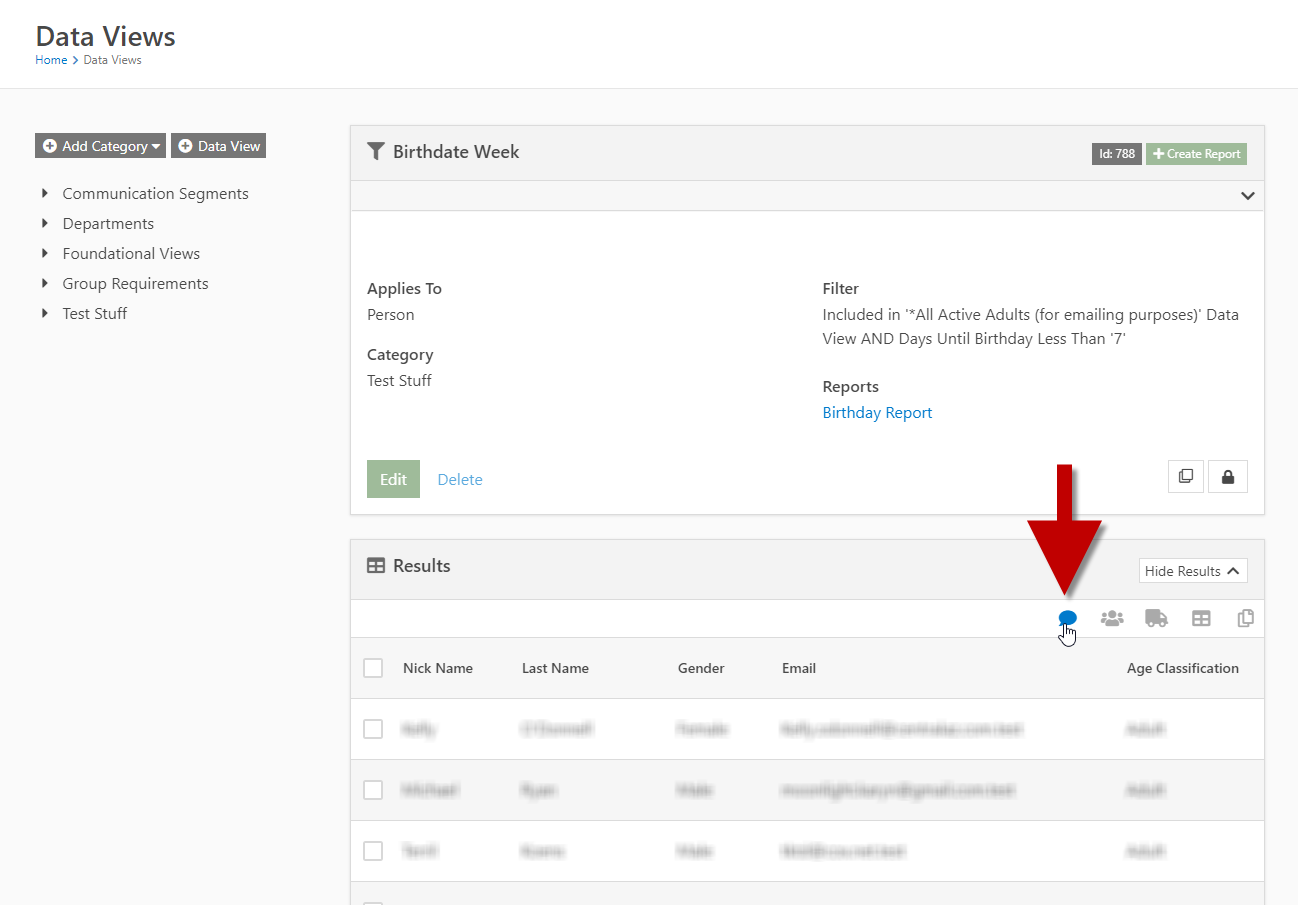Viewport: 1298px width, 905px height.
Task: Collapse panel using chevron under Create Report
Action: point(1247,196)
